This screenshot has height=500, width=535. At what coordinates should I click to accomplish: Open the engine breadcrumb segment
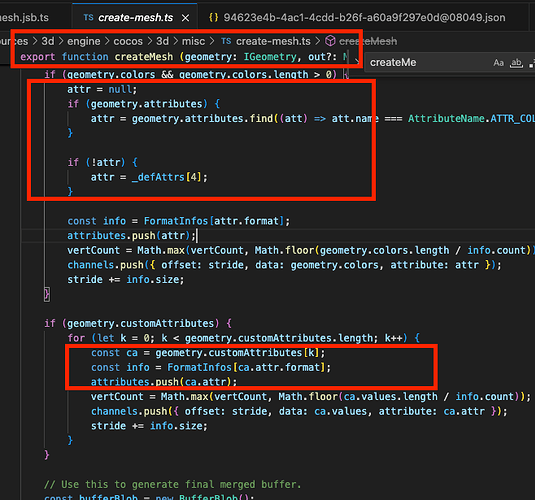(x=84, y=41)
